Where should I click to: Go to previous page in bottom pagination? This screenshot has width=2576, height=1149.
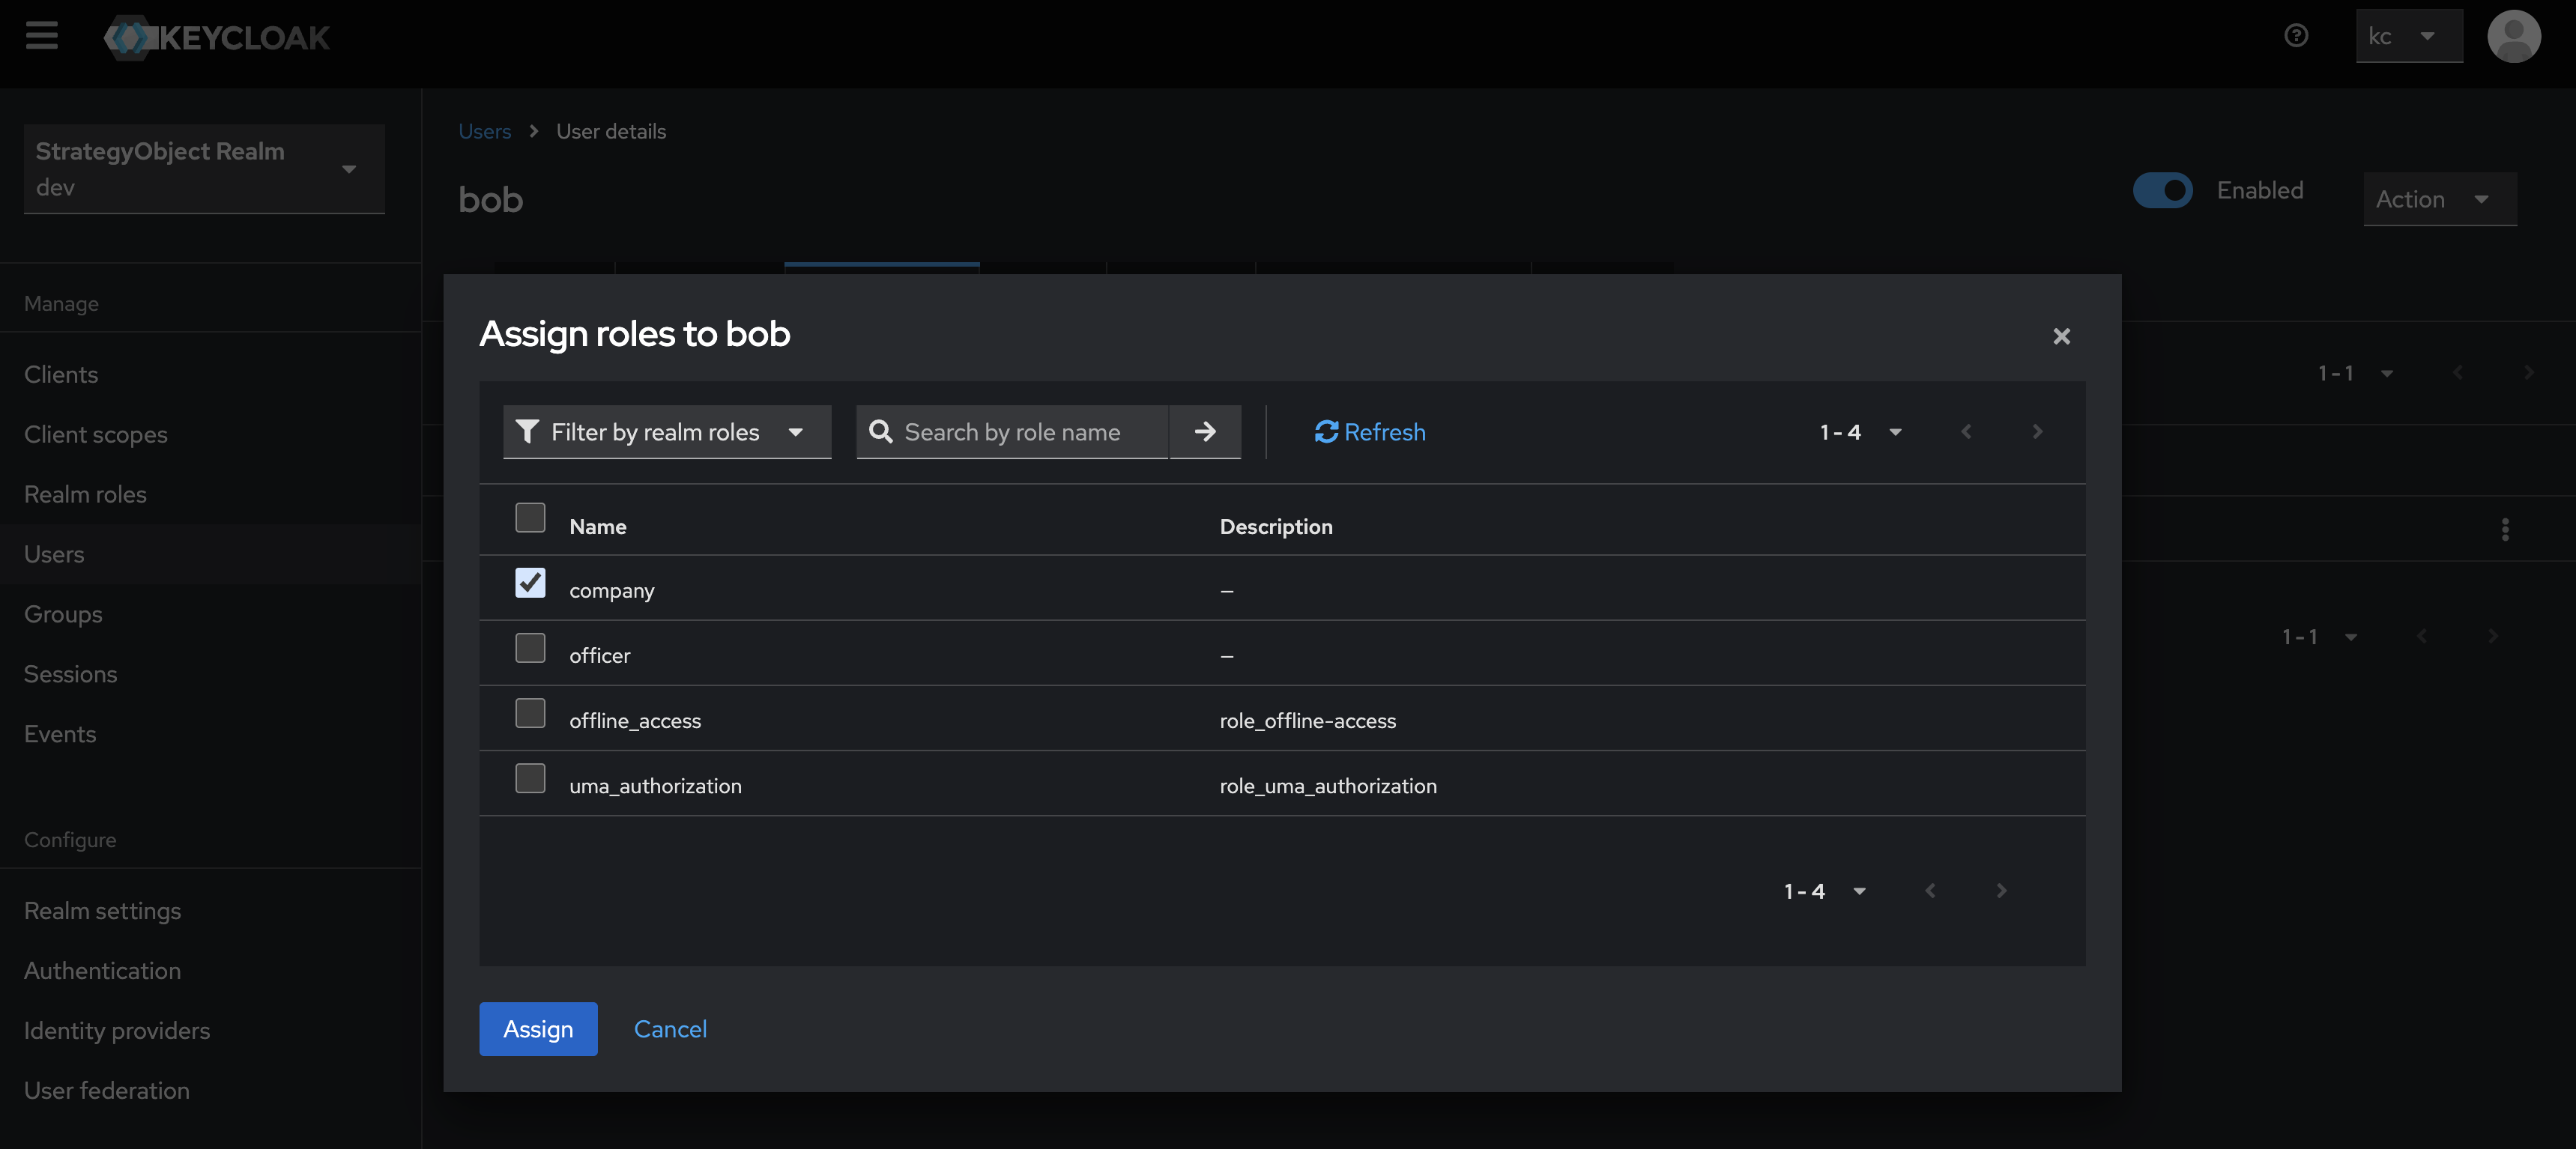[1930, 890]
